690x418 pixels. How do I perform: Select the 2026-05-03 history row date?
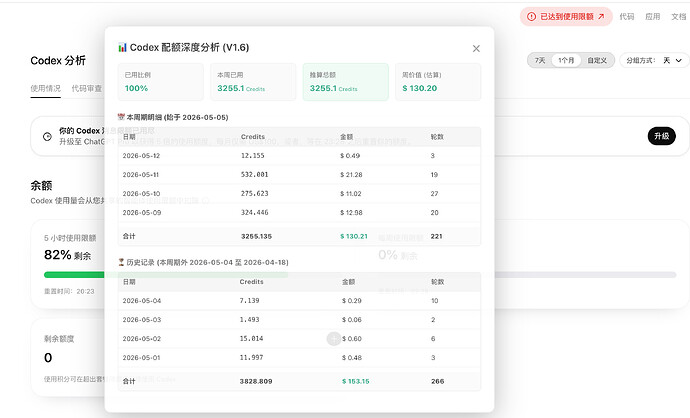(142, 320)
